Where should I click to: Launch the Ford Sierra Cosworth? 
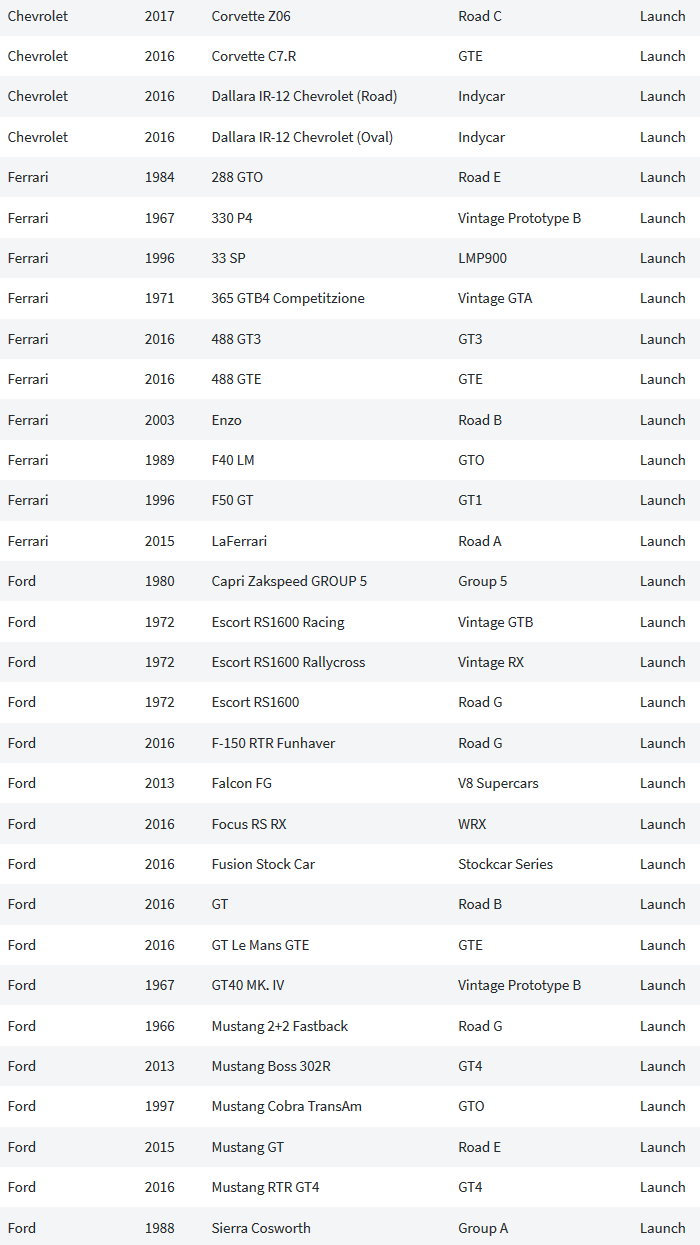pyautogui.click(x=662, y=1228)
